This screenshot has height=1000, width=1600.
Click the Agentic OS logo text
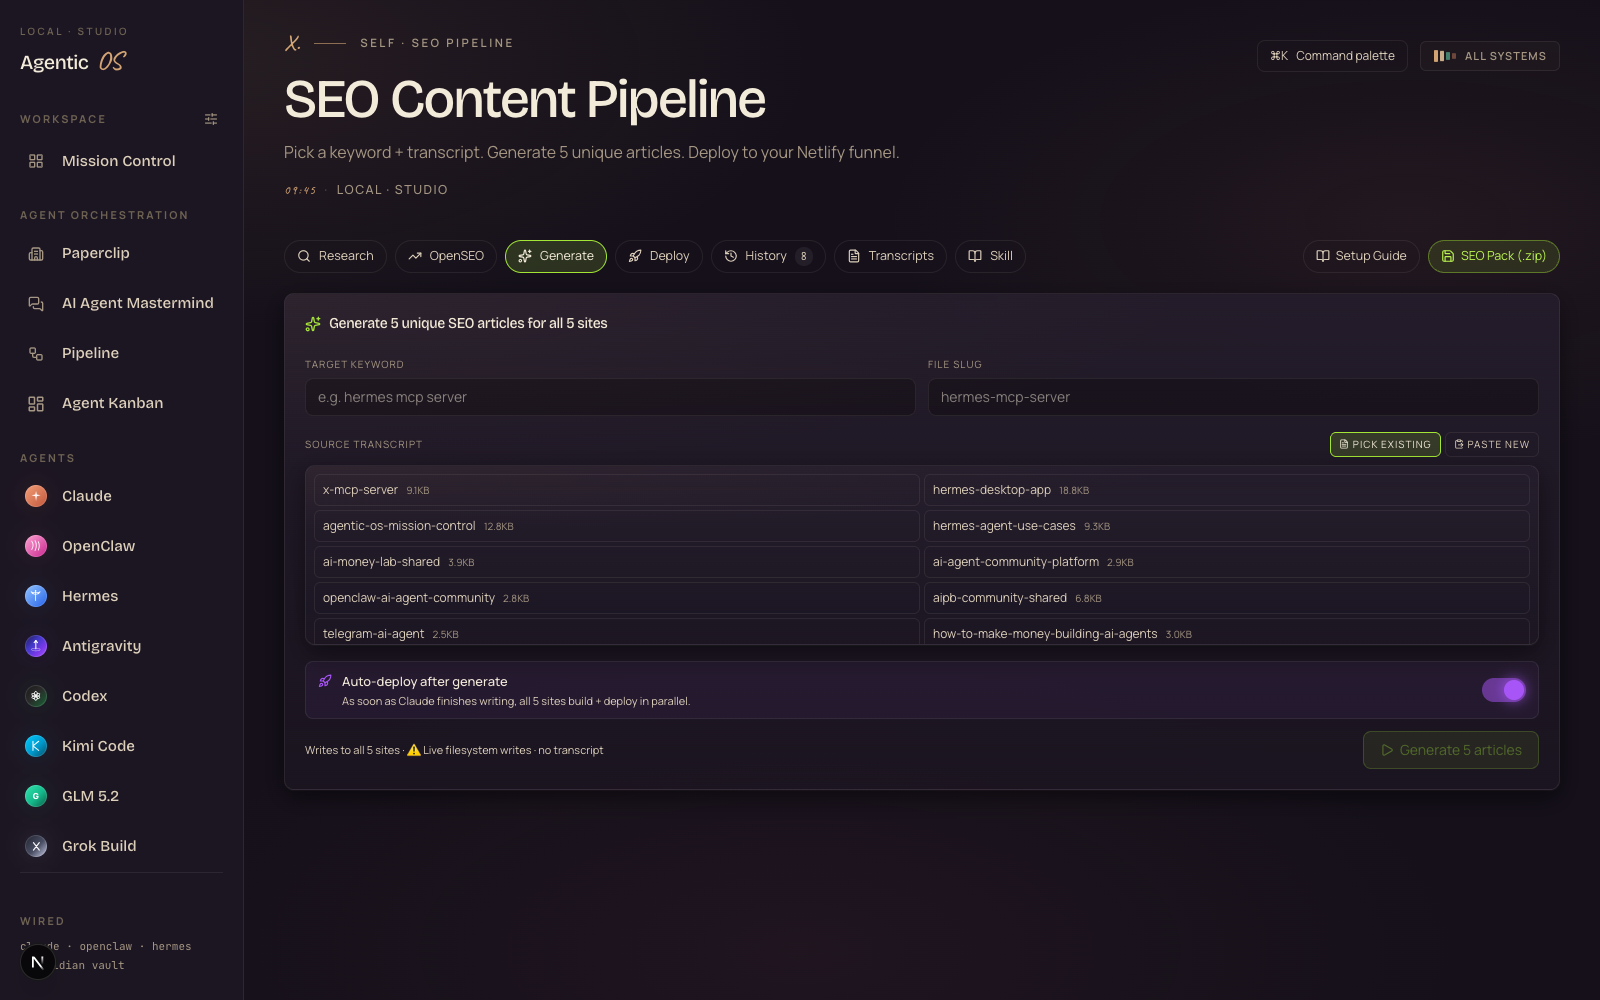click(73, 62)
